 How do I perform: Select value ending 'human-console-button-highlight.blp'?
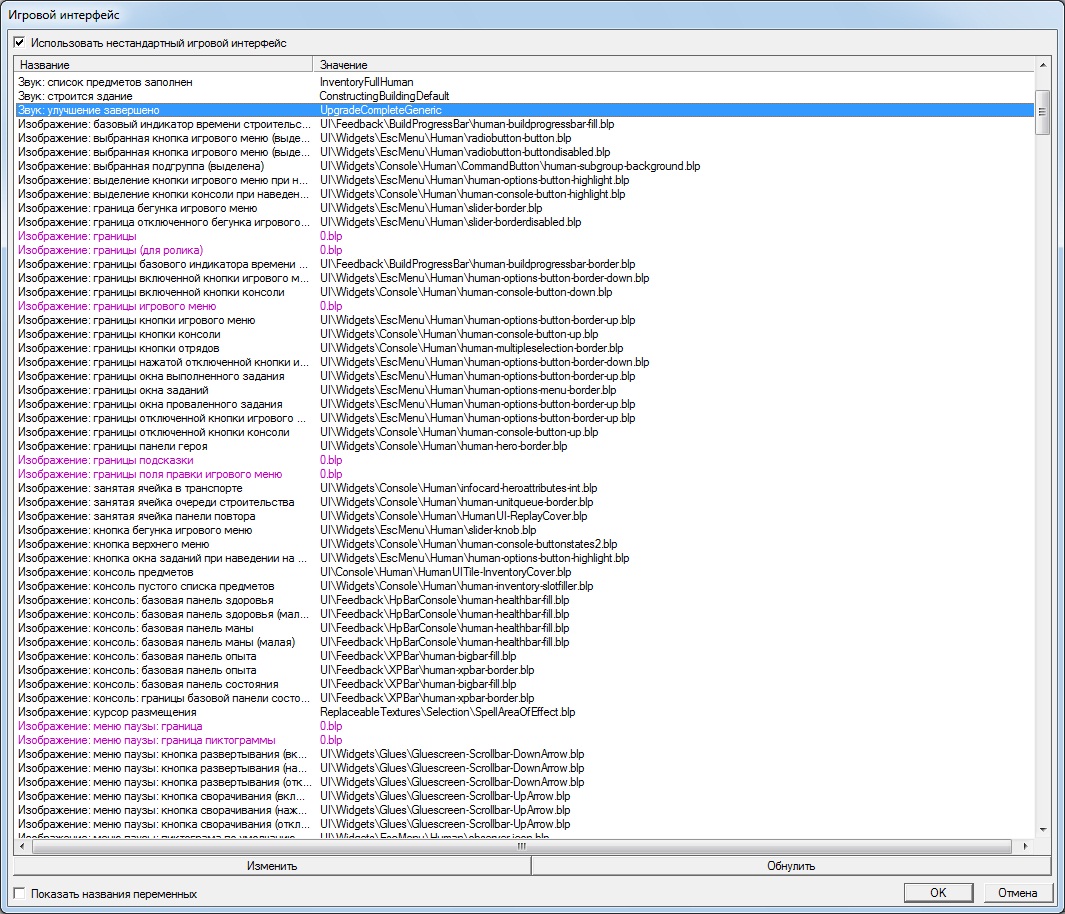point(473,194)
